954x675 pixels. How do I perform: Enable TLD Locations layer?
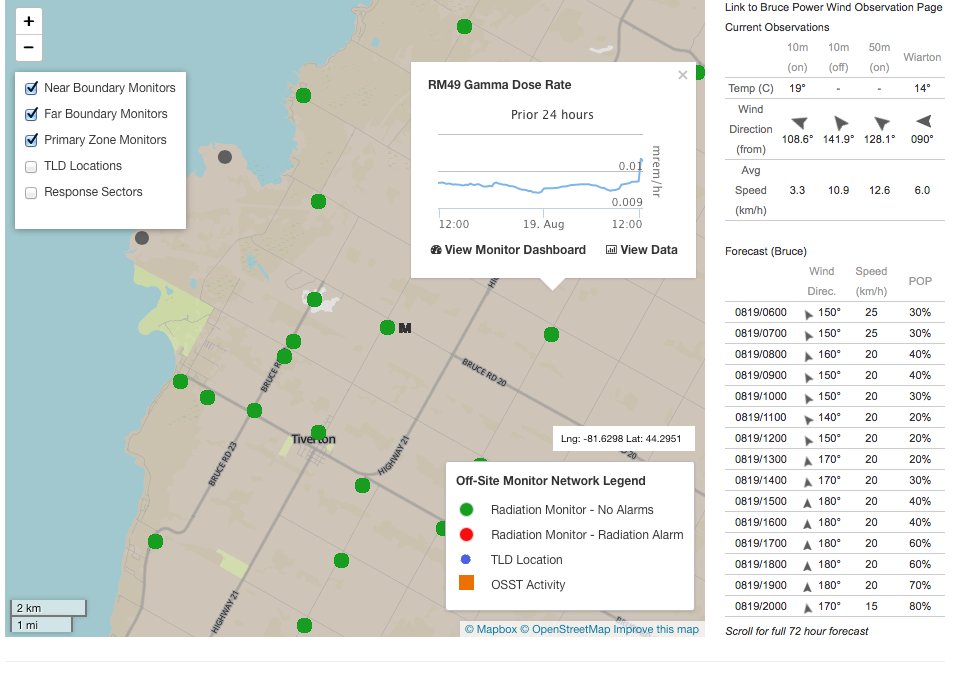pyautogui.click(x=31, y=166)
